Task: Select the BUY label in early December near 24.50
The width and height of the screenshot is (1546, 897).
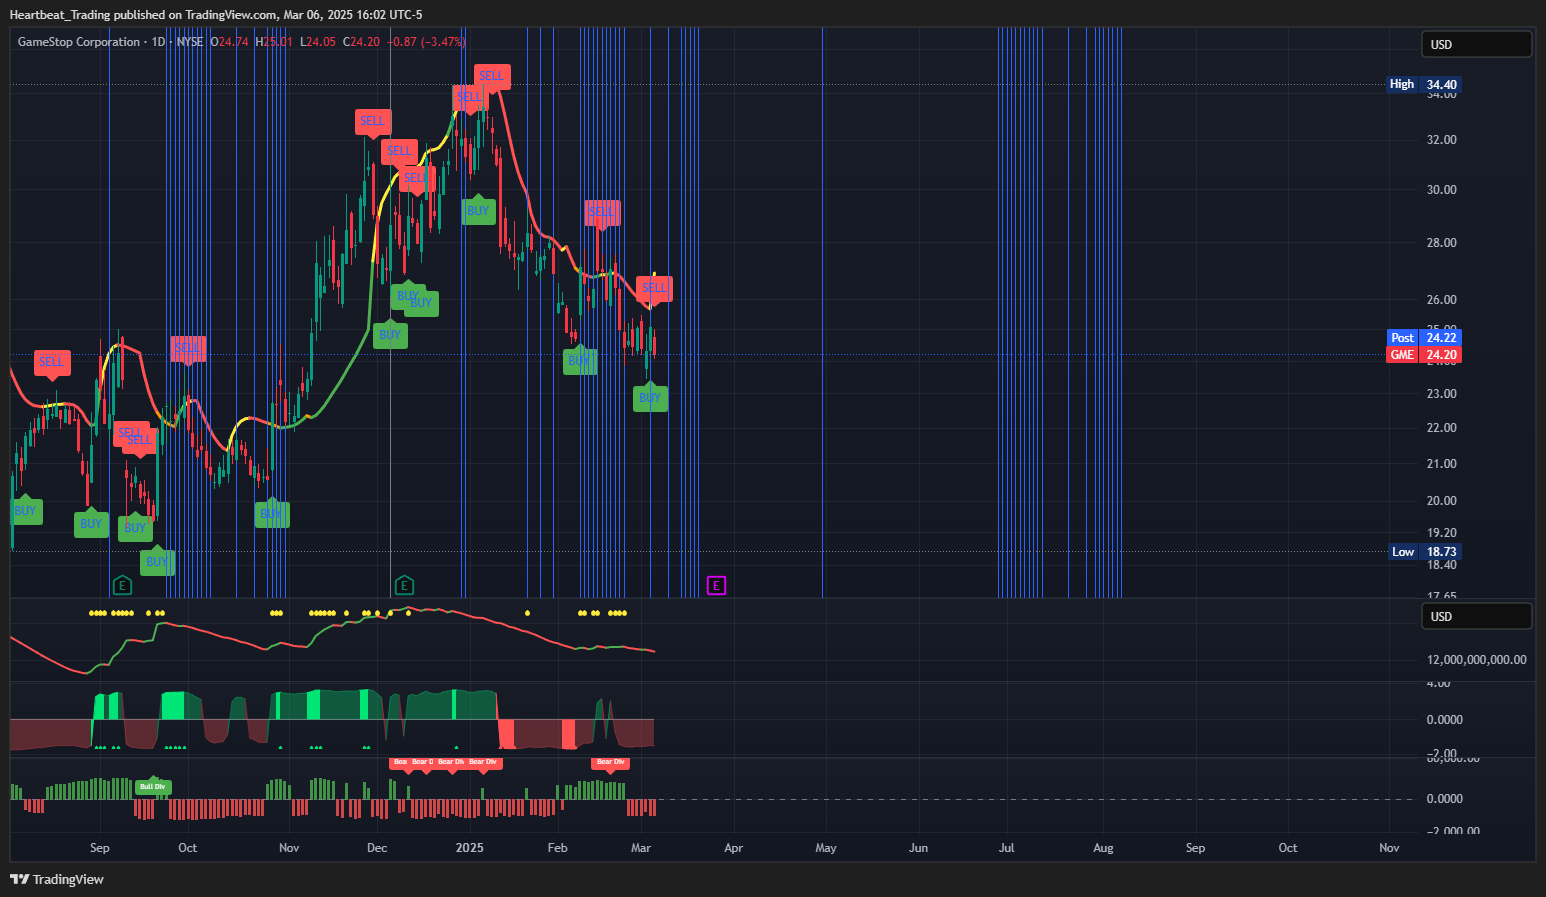Action: (390, 335)
